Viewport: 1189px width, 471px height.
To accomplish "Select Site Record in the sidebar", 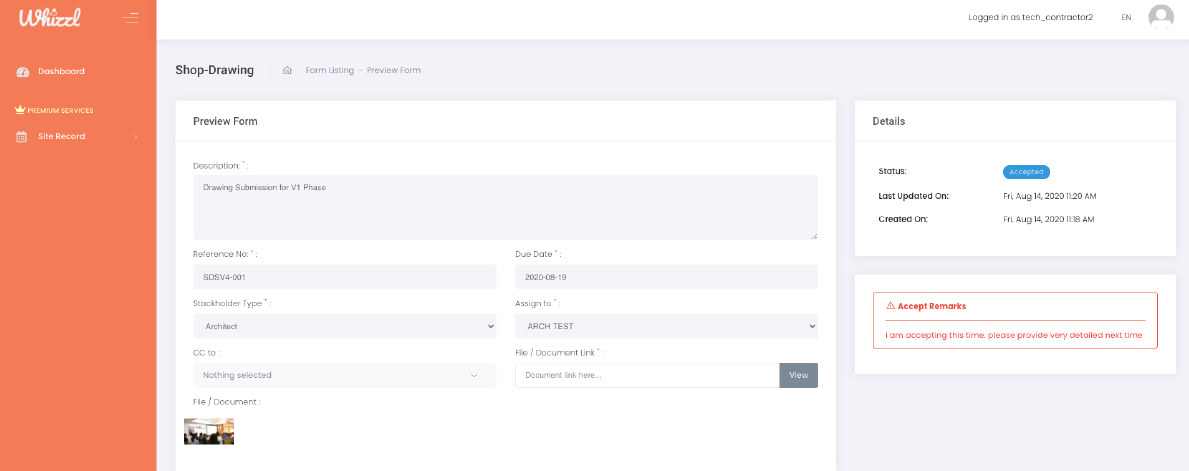I will tap(61, 137).
